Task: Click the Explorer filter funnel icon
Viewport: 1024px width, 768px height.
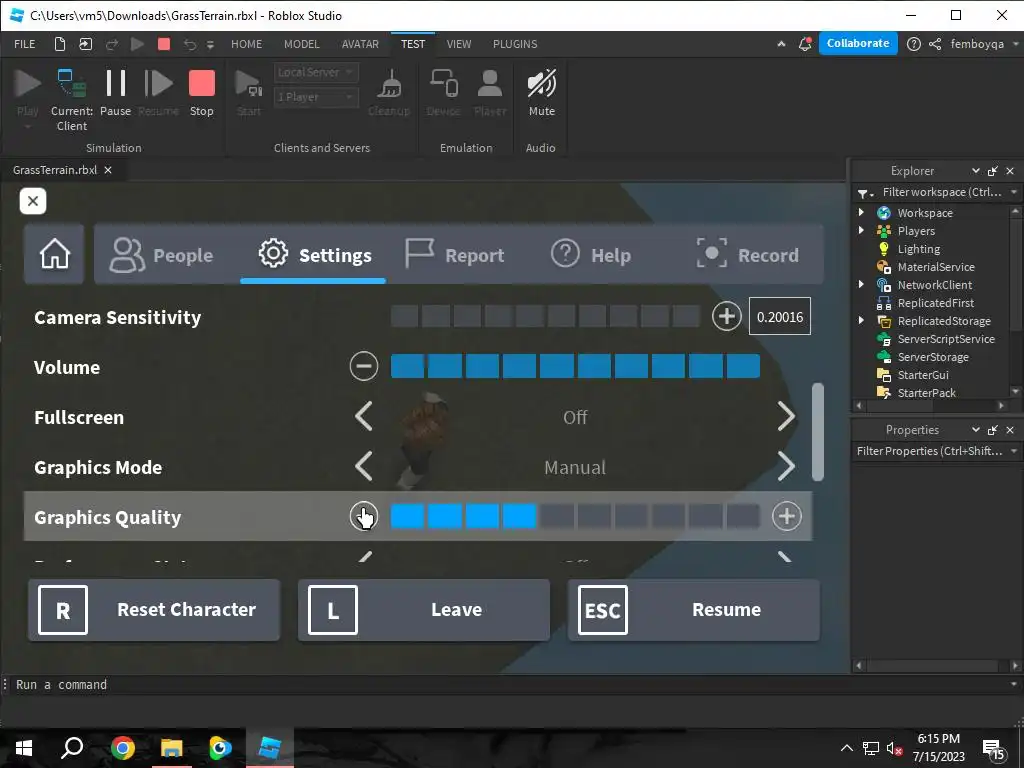Action: tap(865, 193)
